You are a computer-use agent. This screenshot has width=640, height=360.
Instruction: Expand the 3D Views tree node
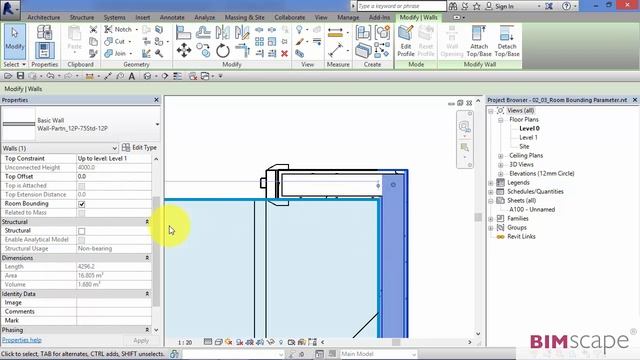(x=500, y=165)
